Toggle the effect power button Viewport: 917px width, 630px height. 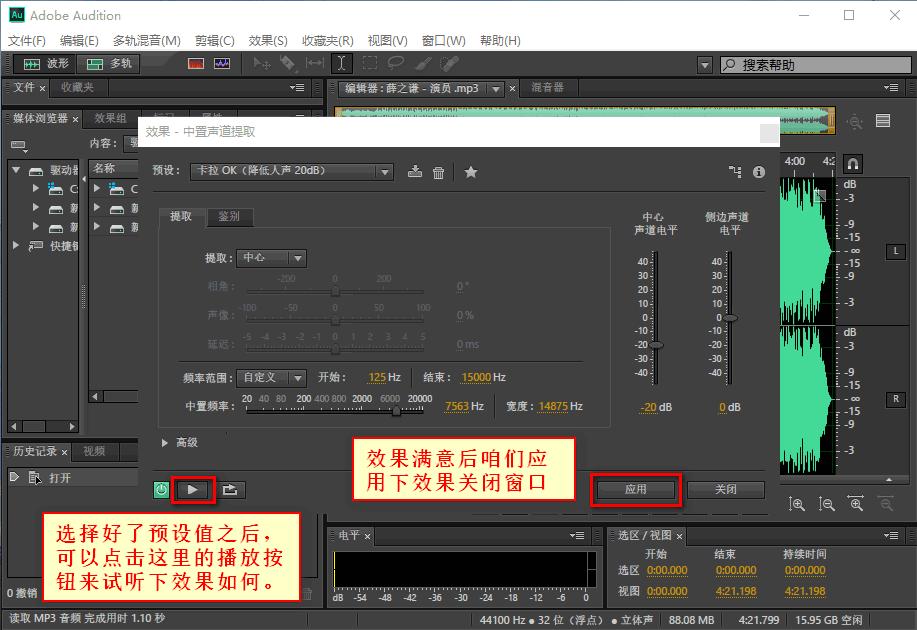159,490
